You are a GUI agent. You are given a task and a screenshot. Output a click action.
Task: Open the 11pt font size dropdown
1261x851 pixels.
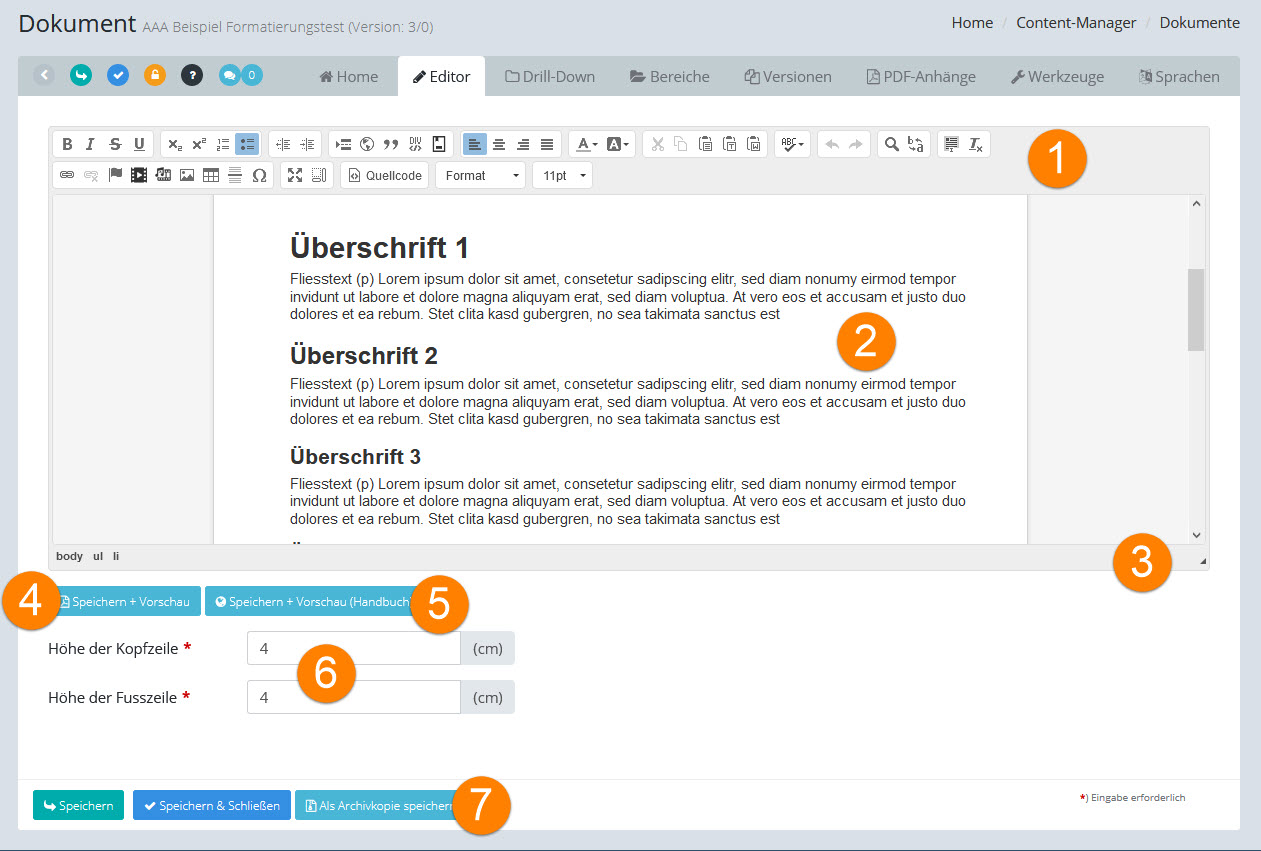562,175
